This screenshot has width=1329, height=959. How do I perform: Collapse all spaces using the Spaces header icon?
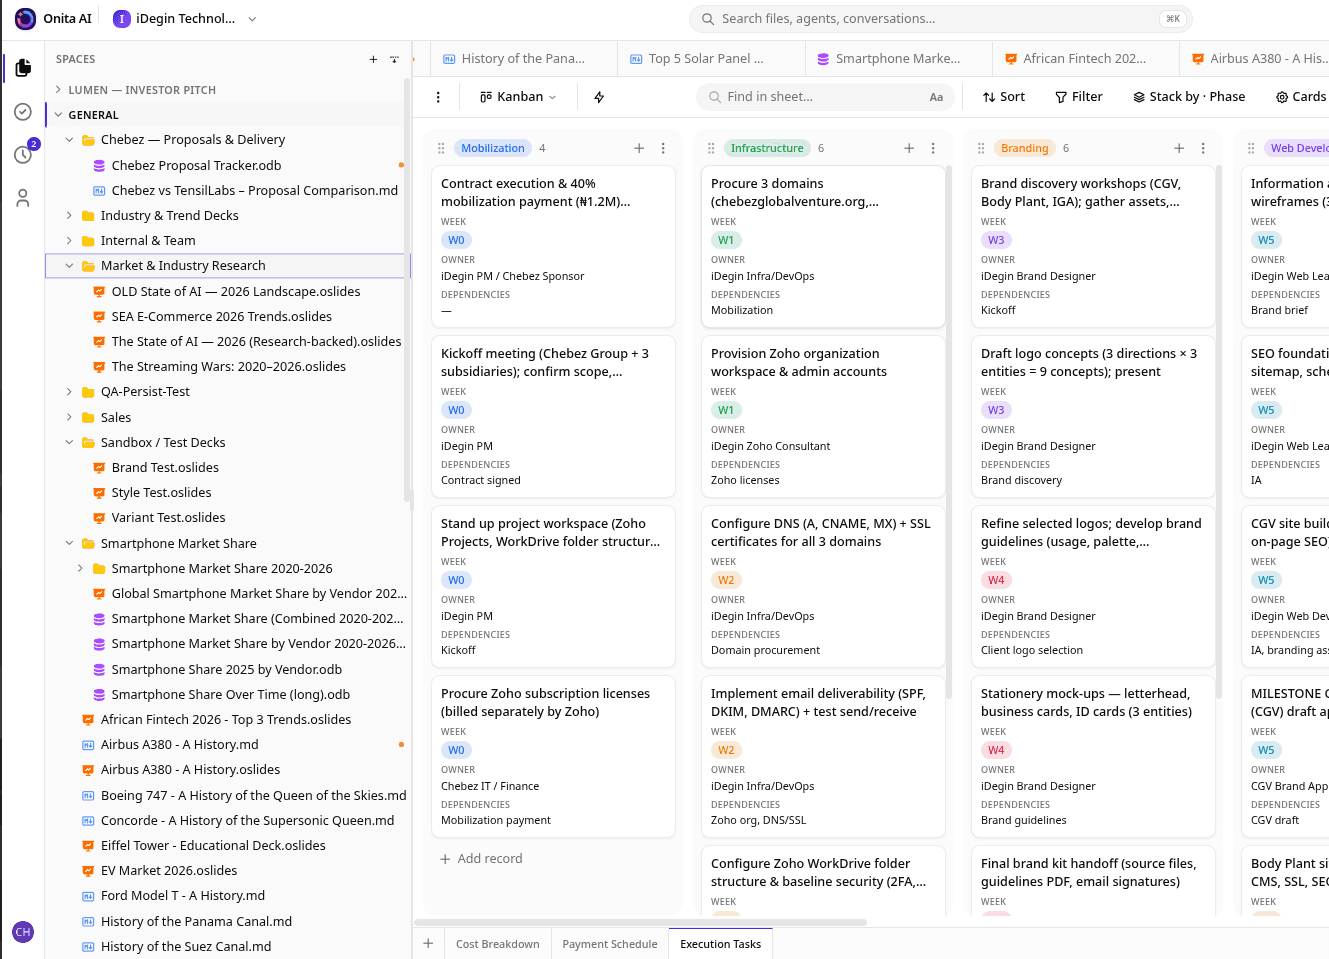[394, 60]
